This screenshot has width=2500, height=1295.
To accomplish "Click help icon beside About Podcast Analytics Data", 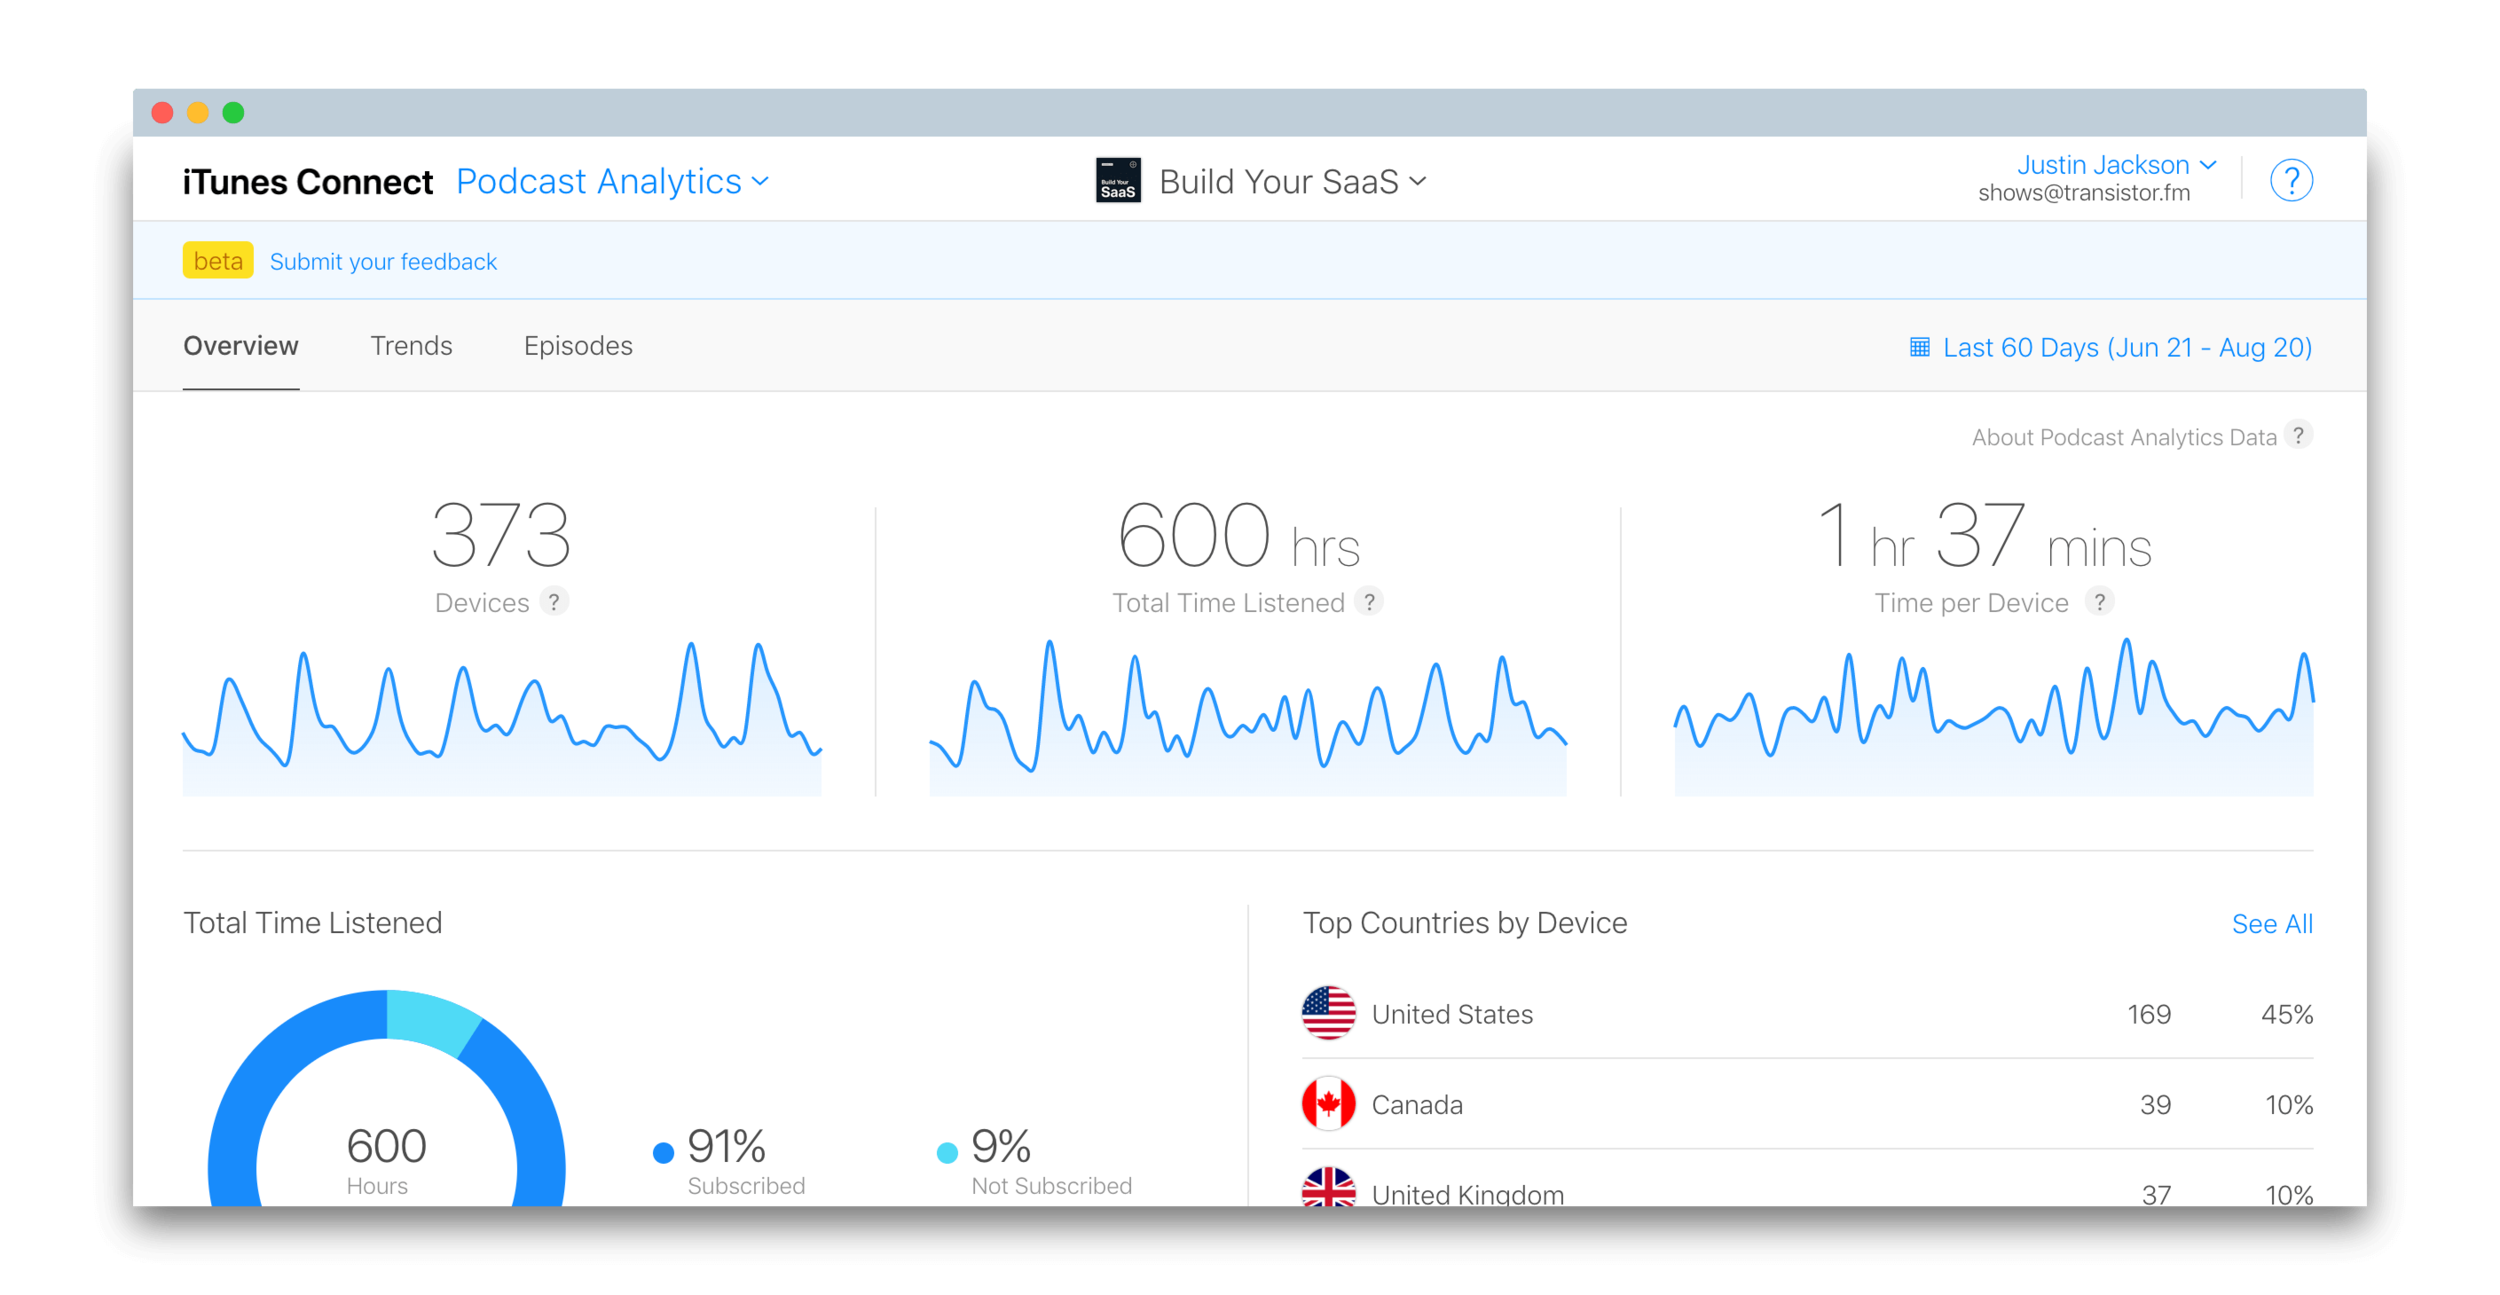I will coord(2298,436).
